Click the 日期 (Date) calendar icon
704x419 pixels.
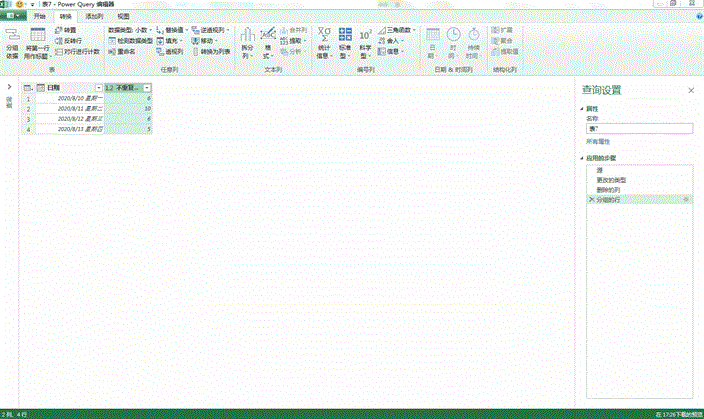coord(433,42)
